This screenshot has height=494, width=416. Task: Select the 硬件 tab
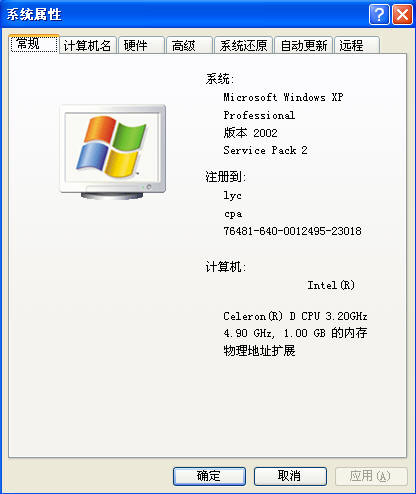[141, 45]
